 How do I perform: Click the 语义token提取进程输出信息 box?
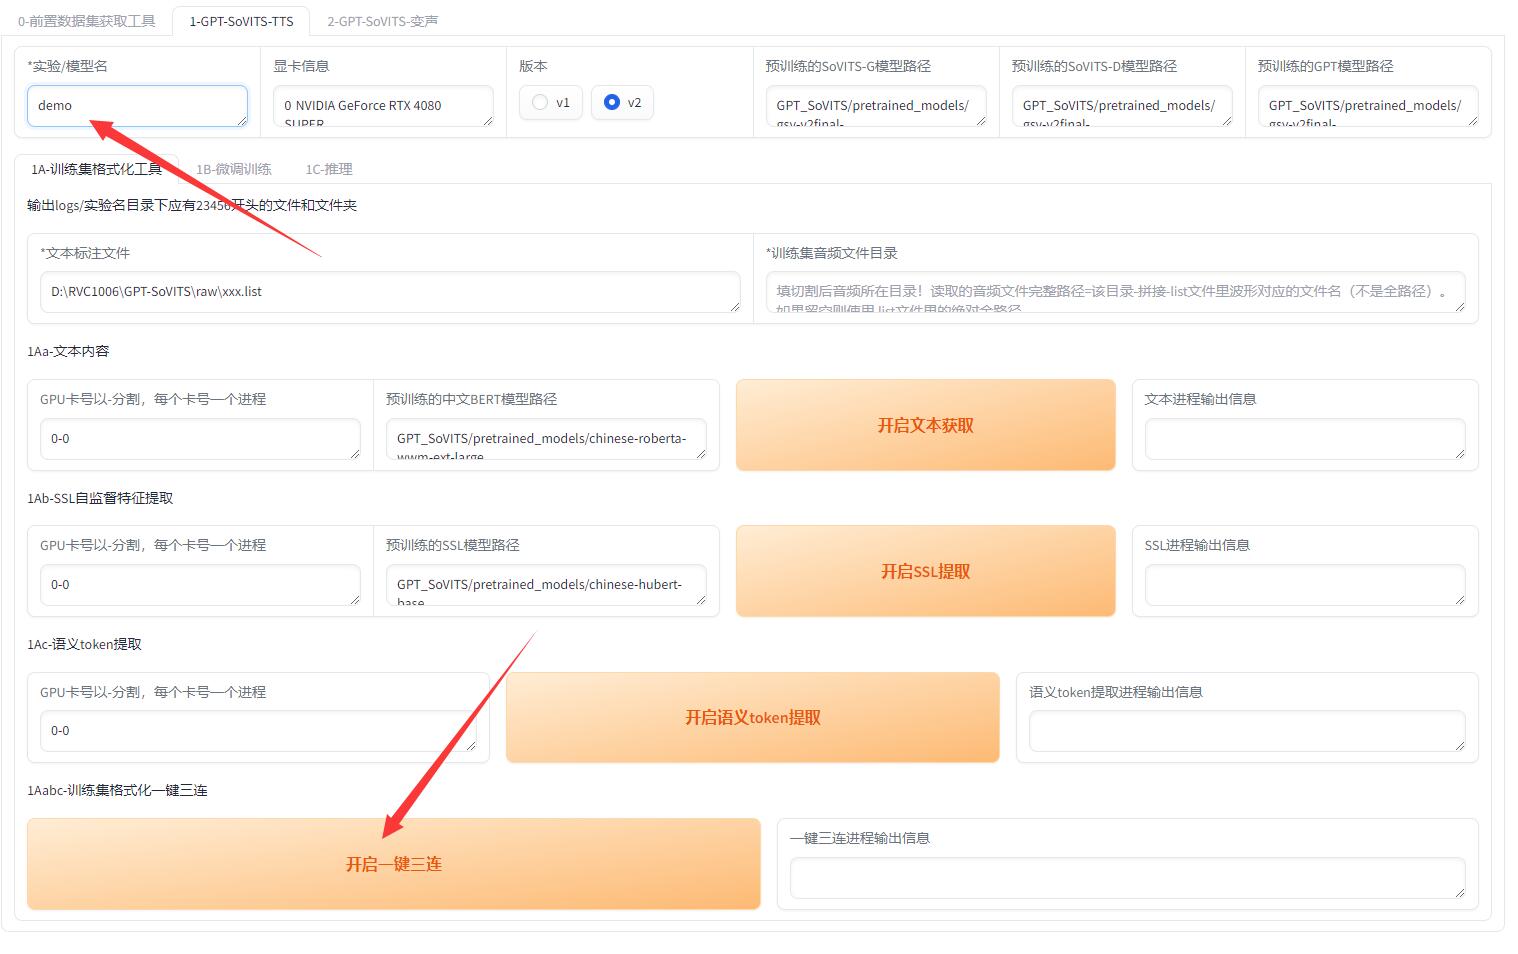1247,731
